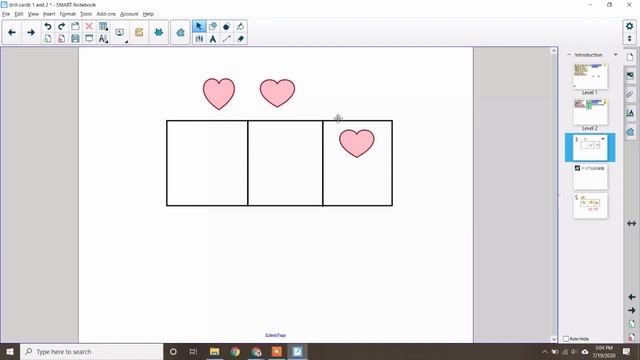Open the add-ons puzzle piece icon

[180, 32]
